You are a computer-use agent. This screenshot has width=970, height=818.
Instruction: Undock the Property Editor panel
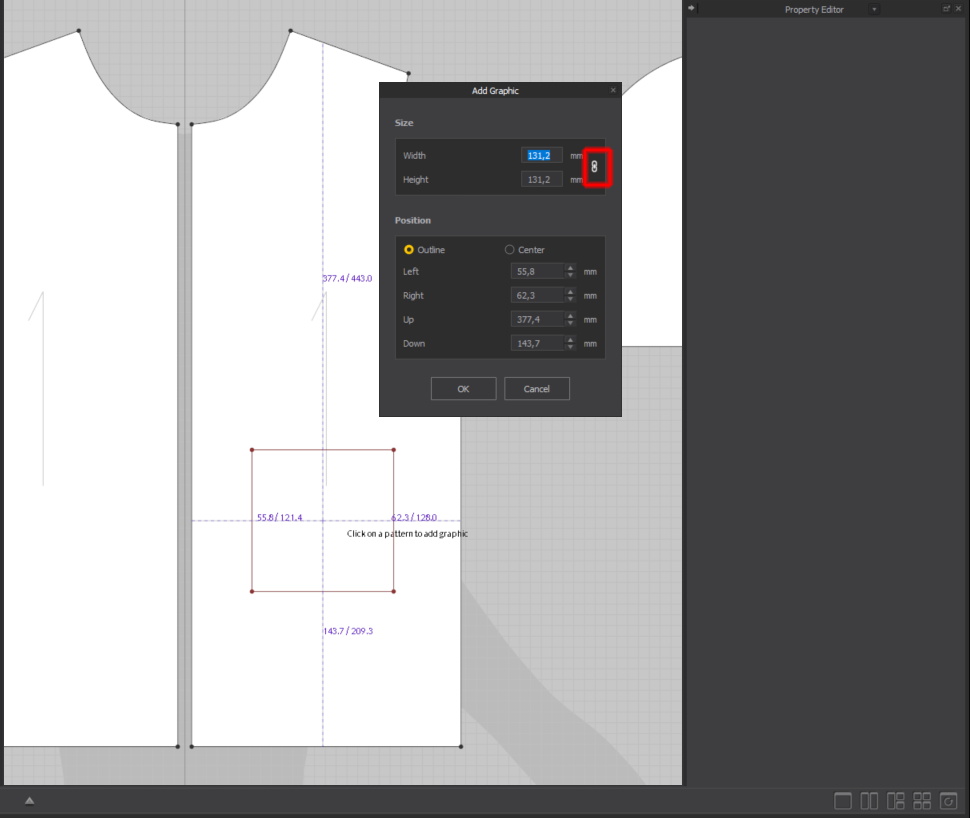[x=946, y=8]
